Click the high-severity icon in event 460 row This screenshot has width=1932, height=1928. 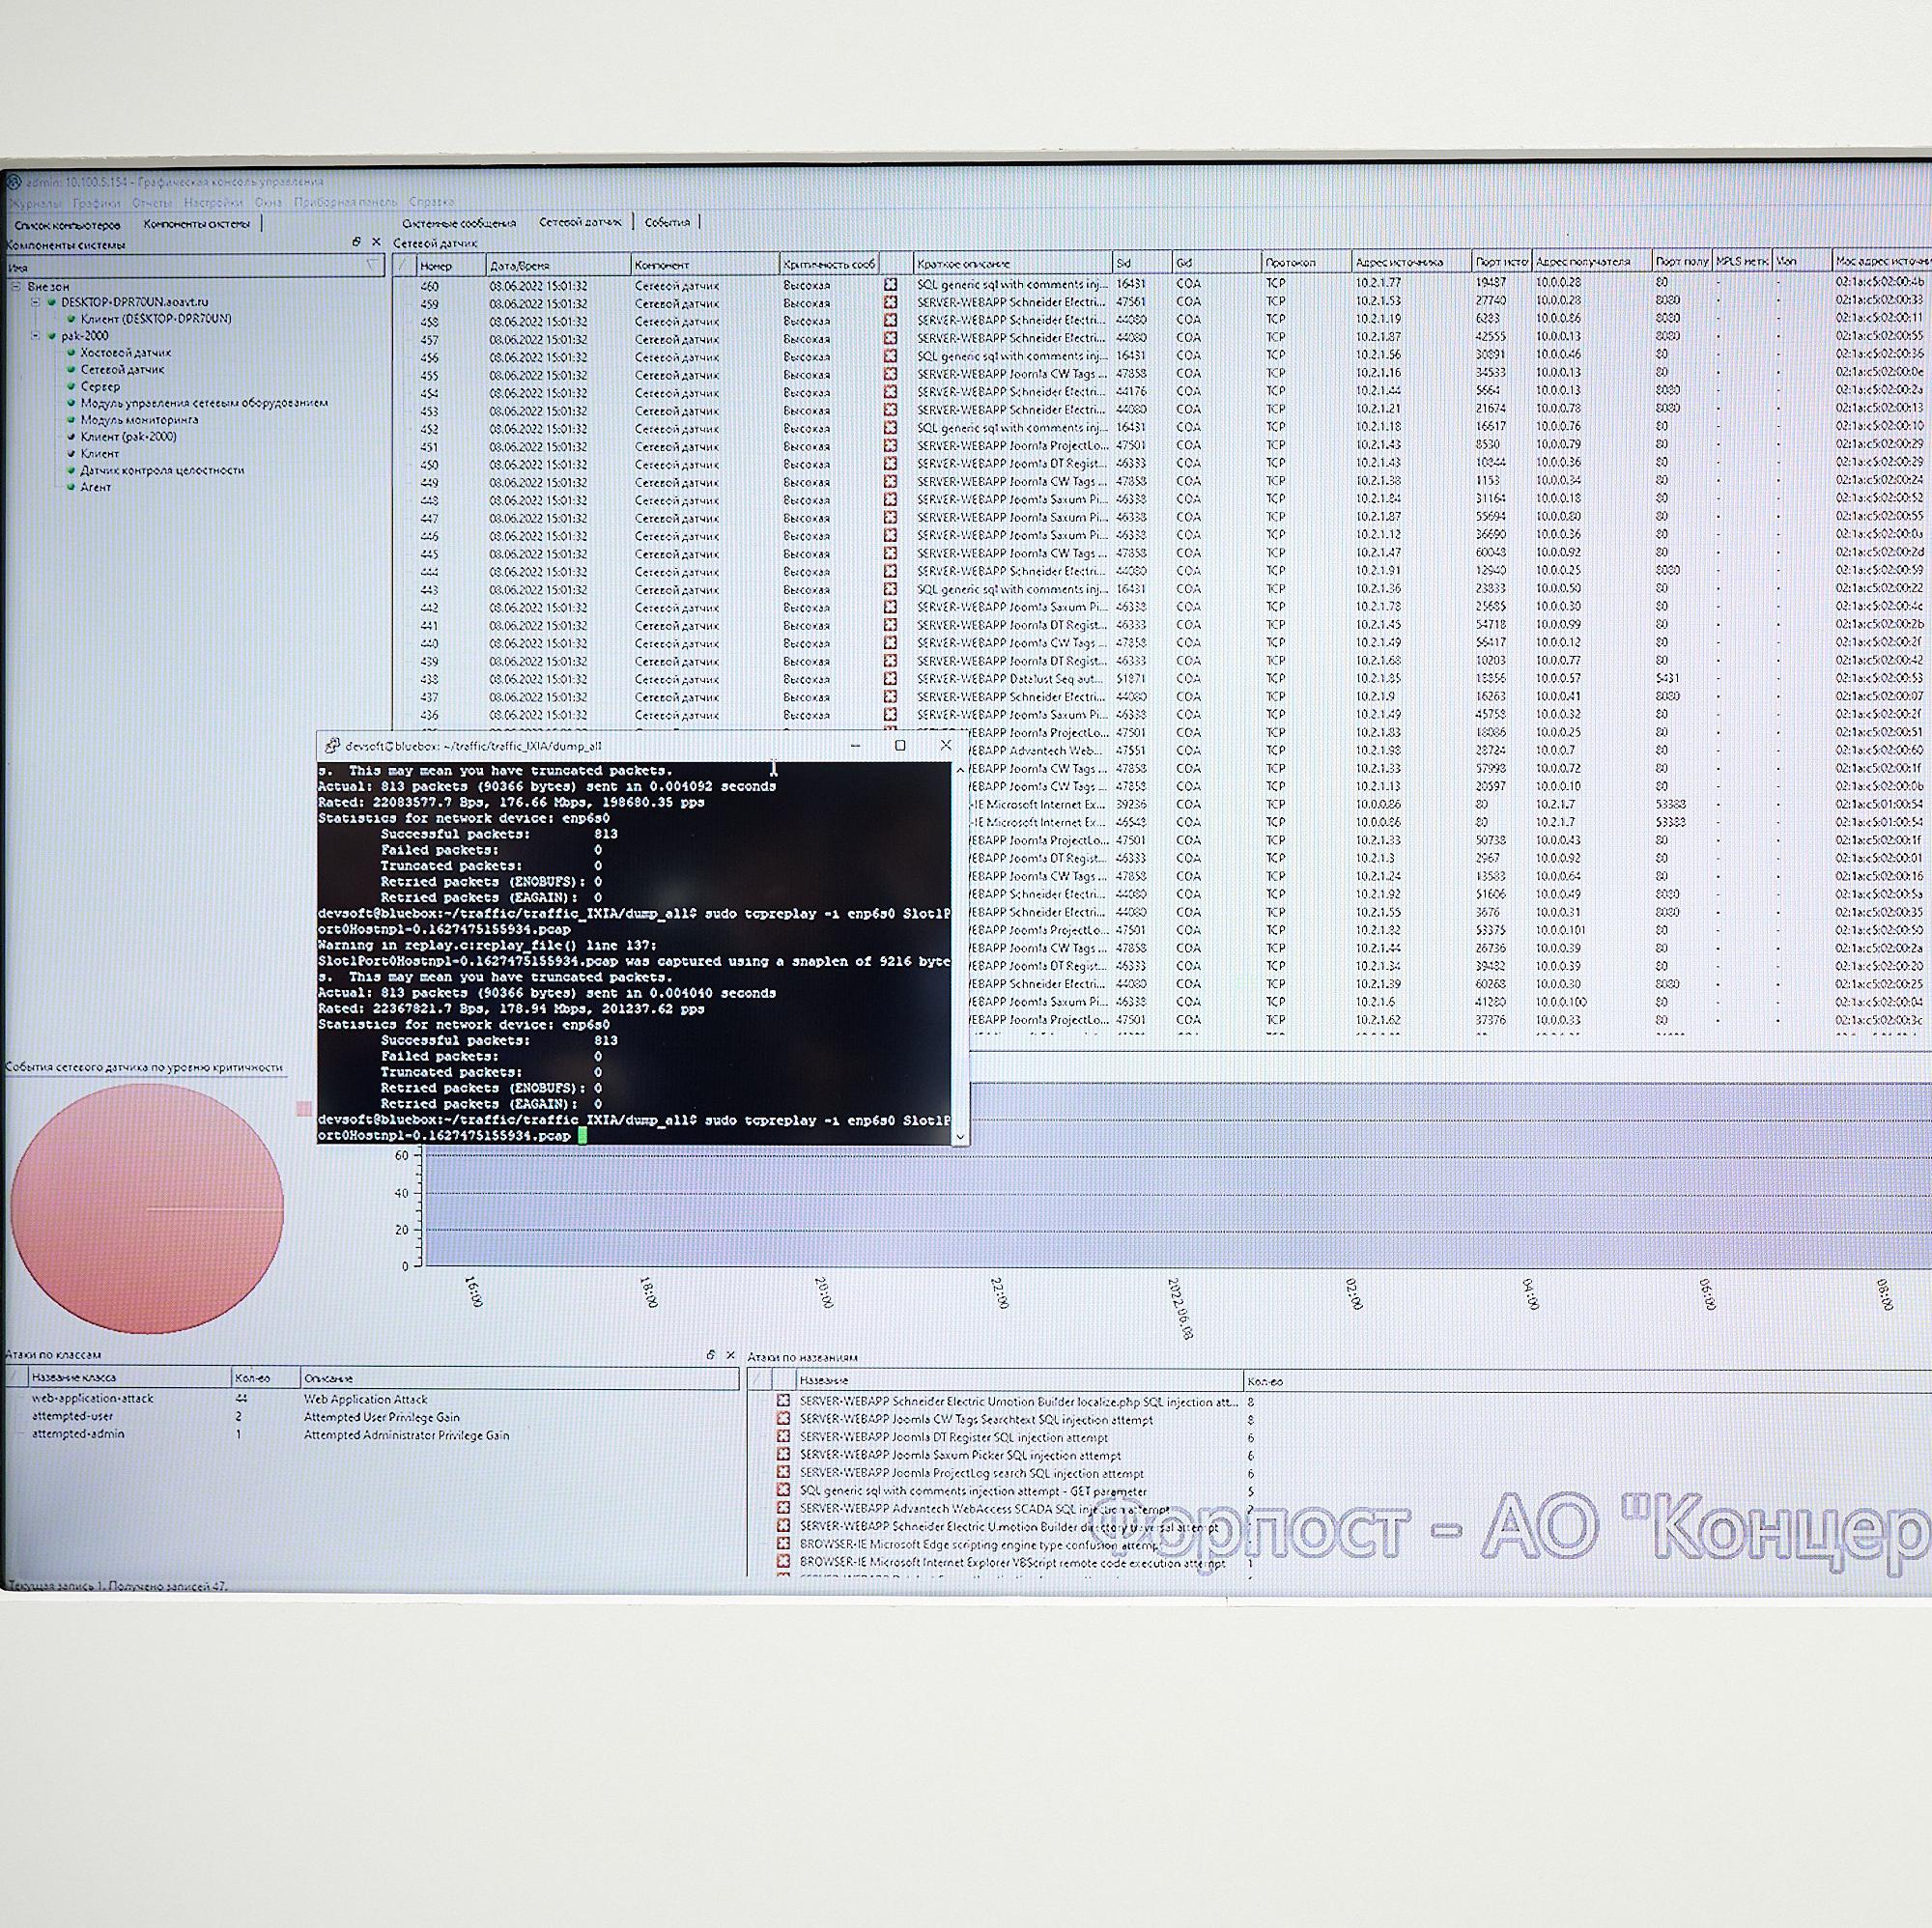[890, 284]
